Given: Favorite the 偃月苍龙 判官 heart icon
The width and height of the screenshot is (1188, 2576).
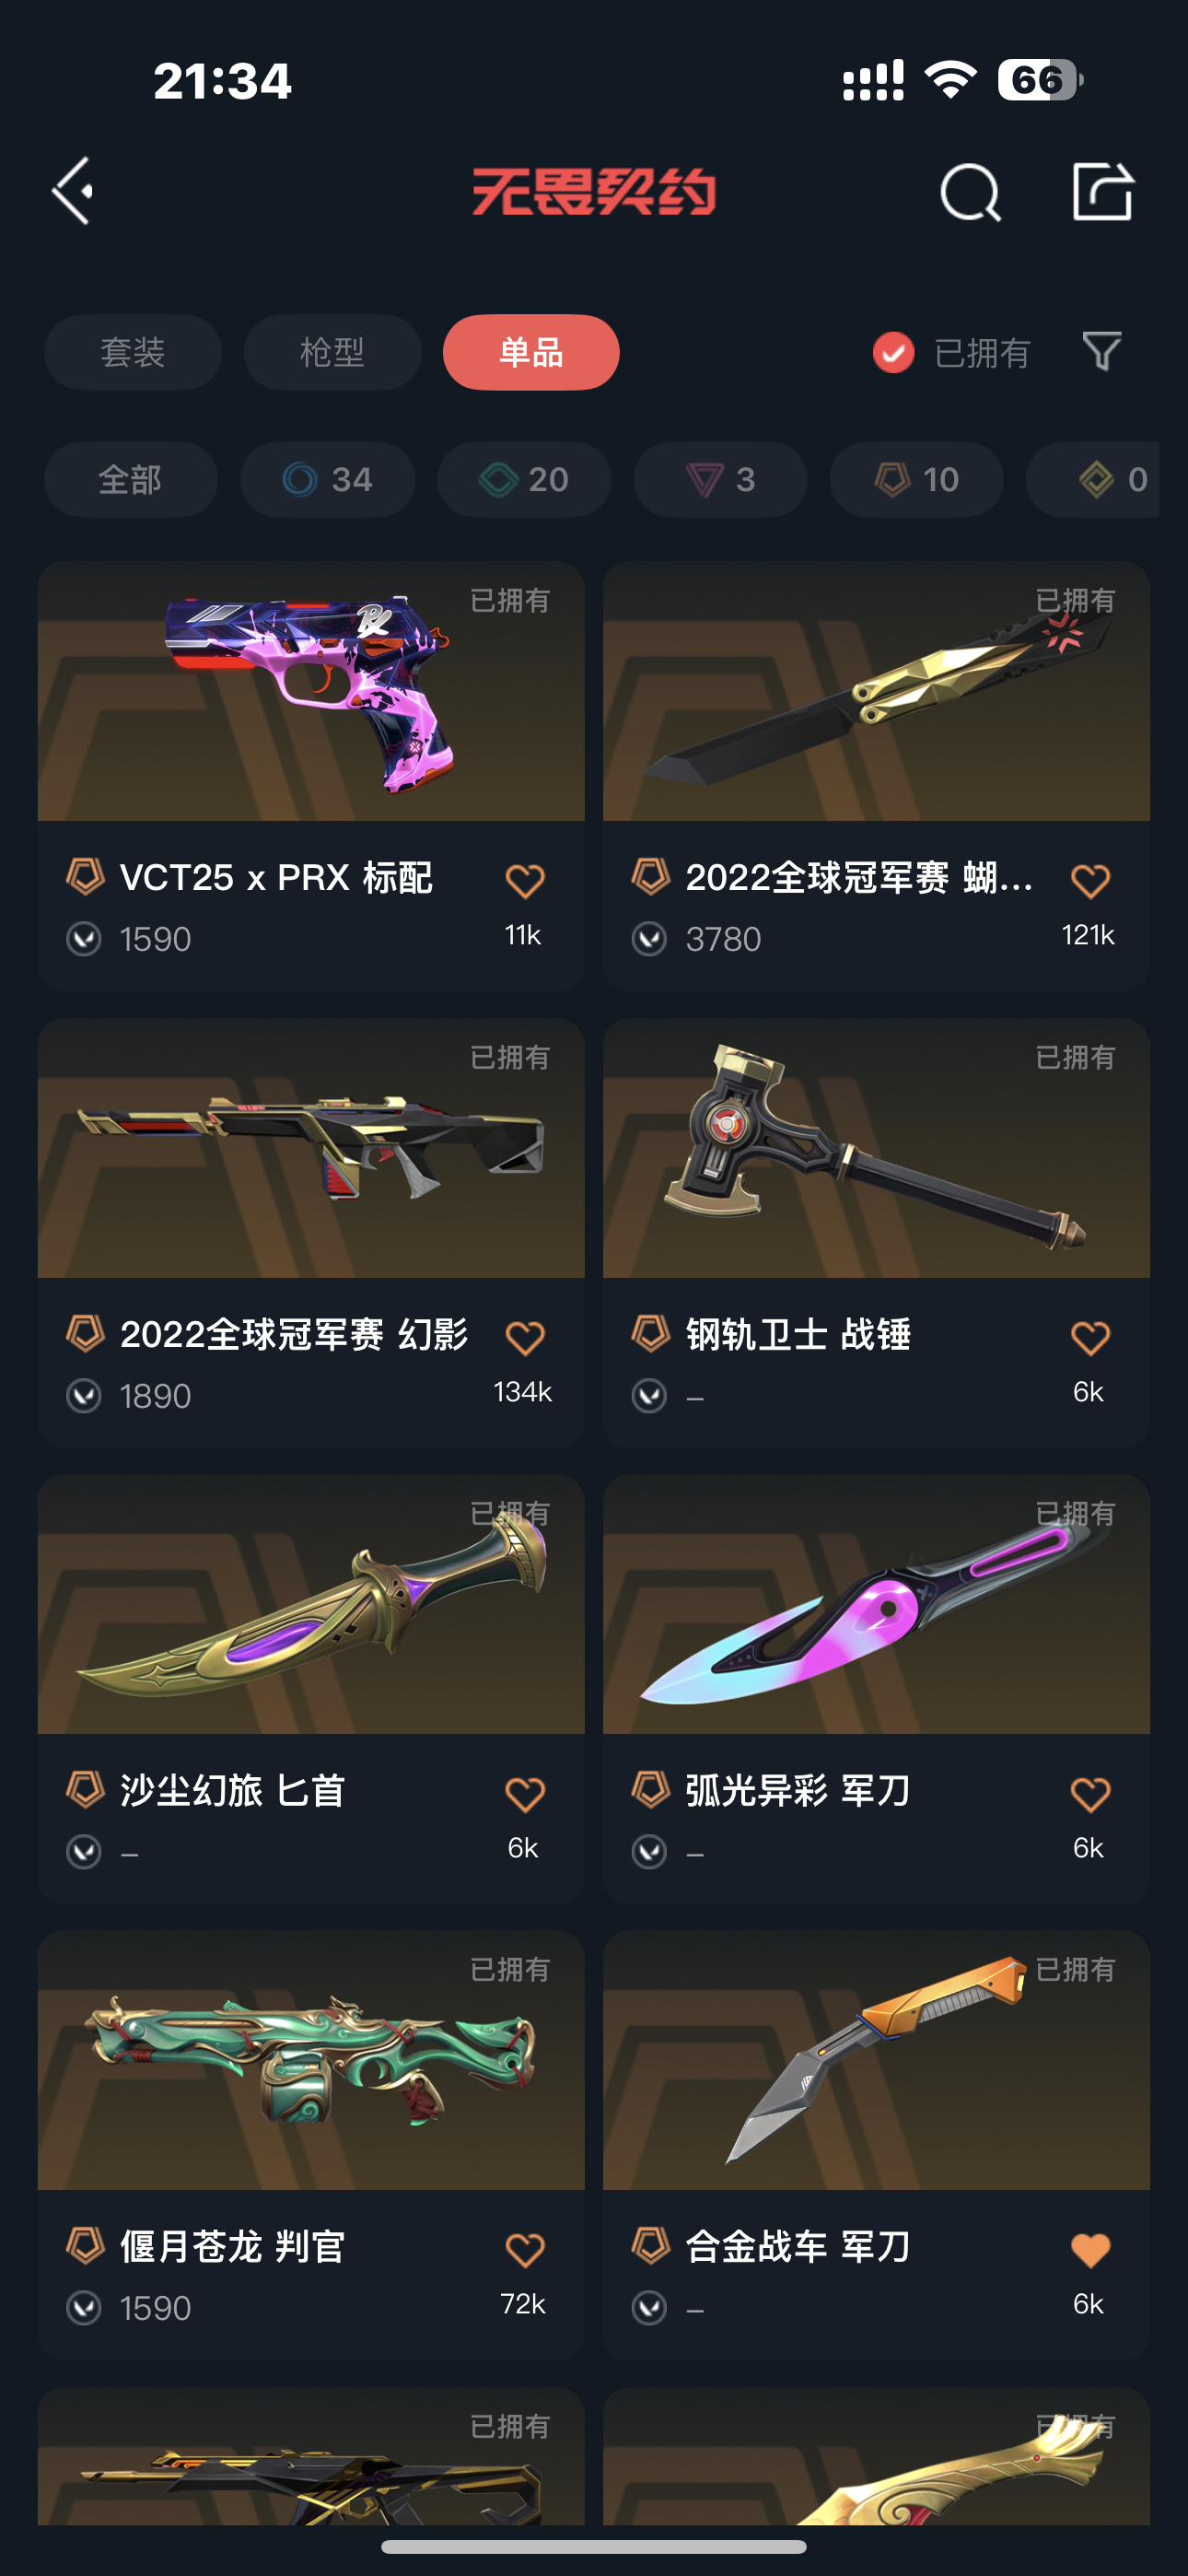Looking at the screenshot, I should 524,2250.
